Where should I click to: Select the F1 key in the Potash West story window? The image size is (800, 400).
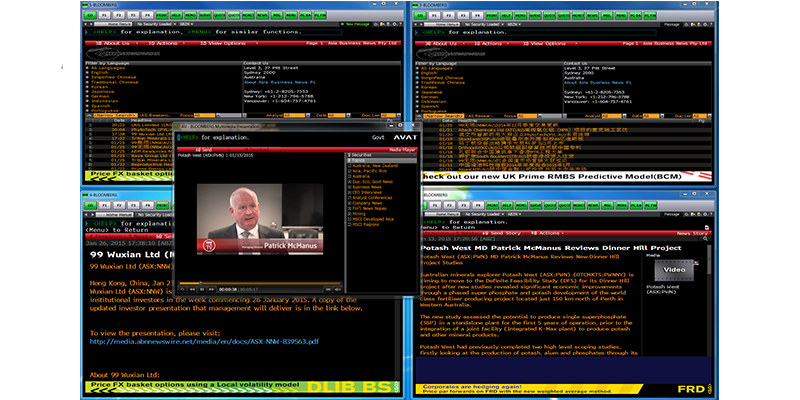(435, 205)
